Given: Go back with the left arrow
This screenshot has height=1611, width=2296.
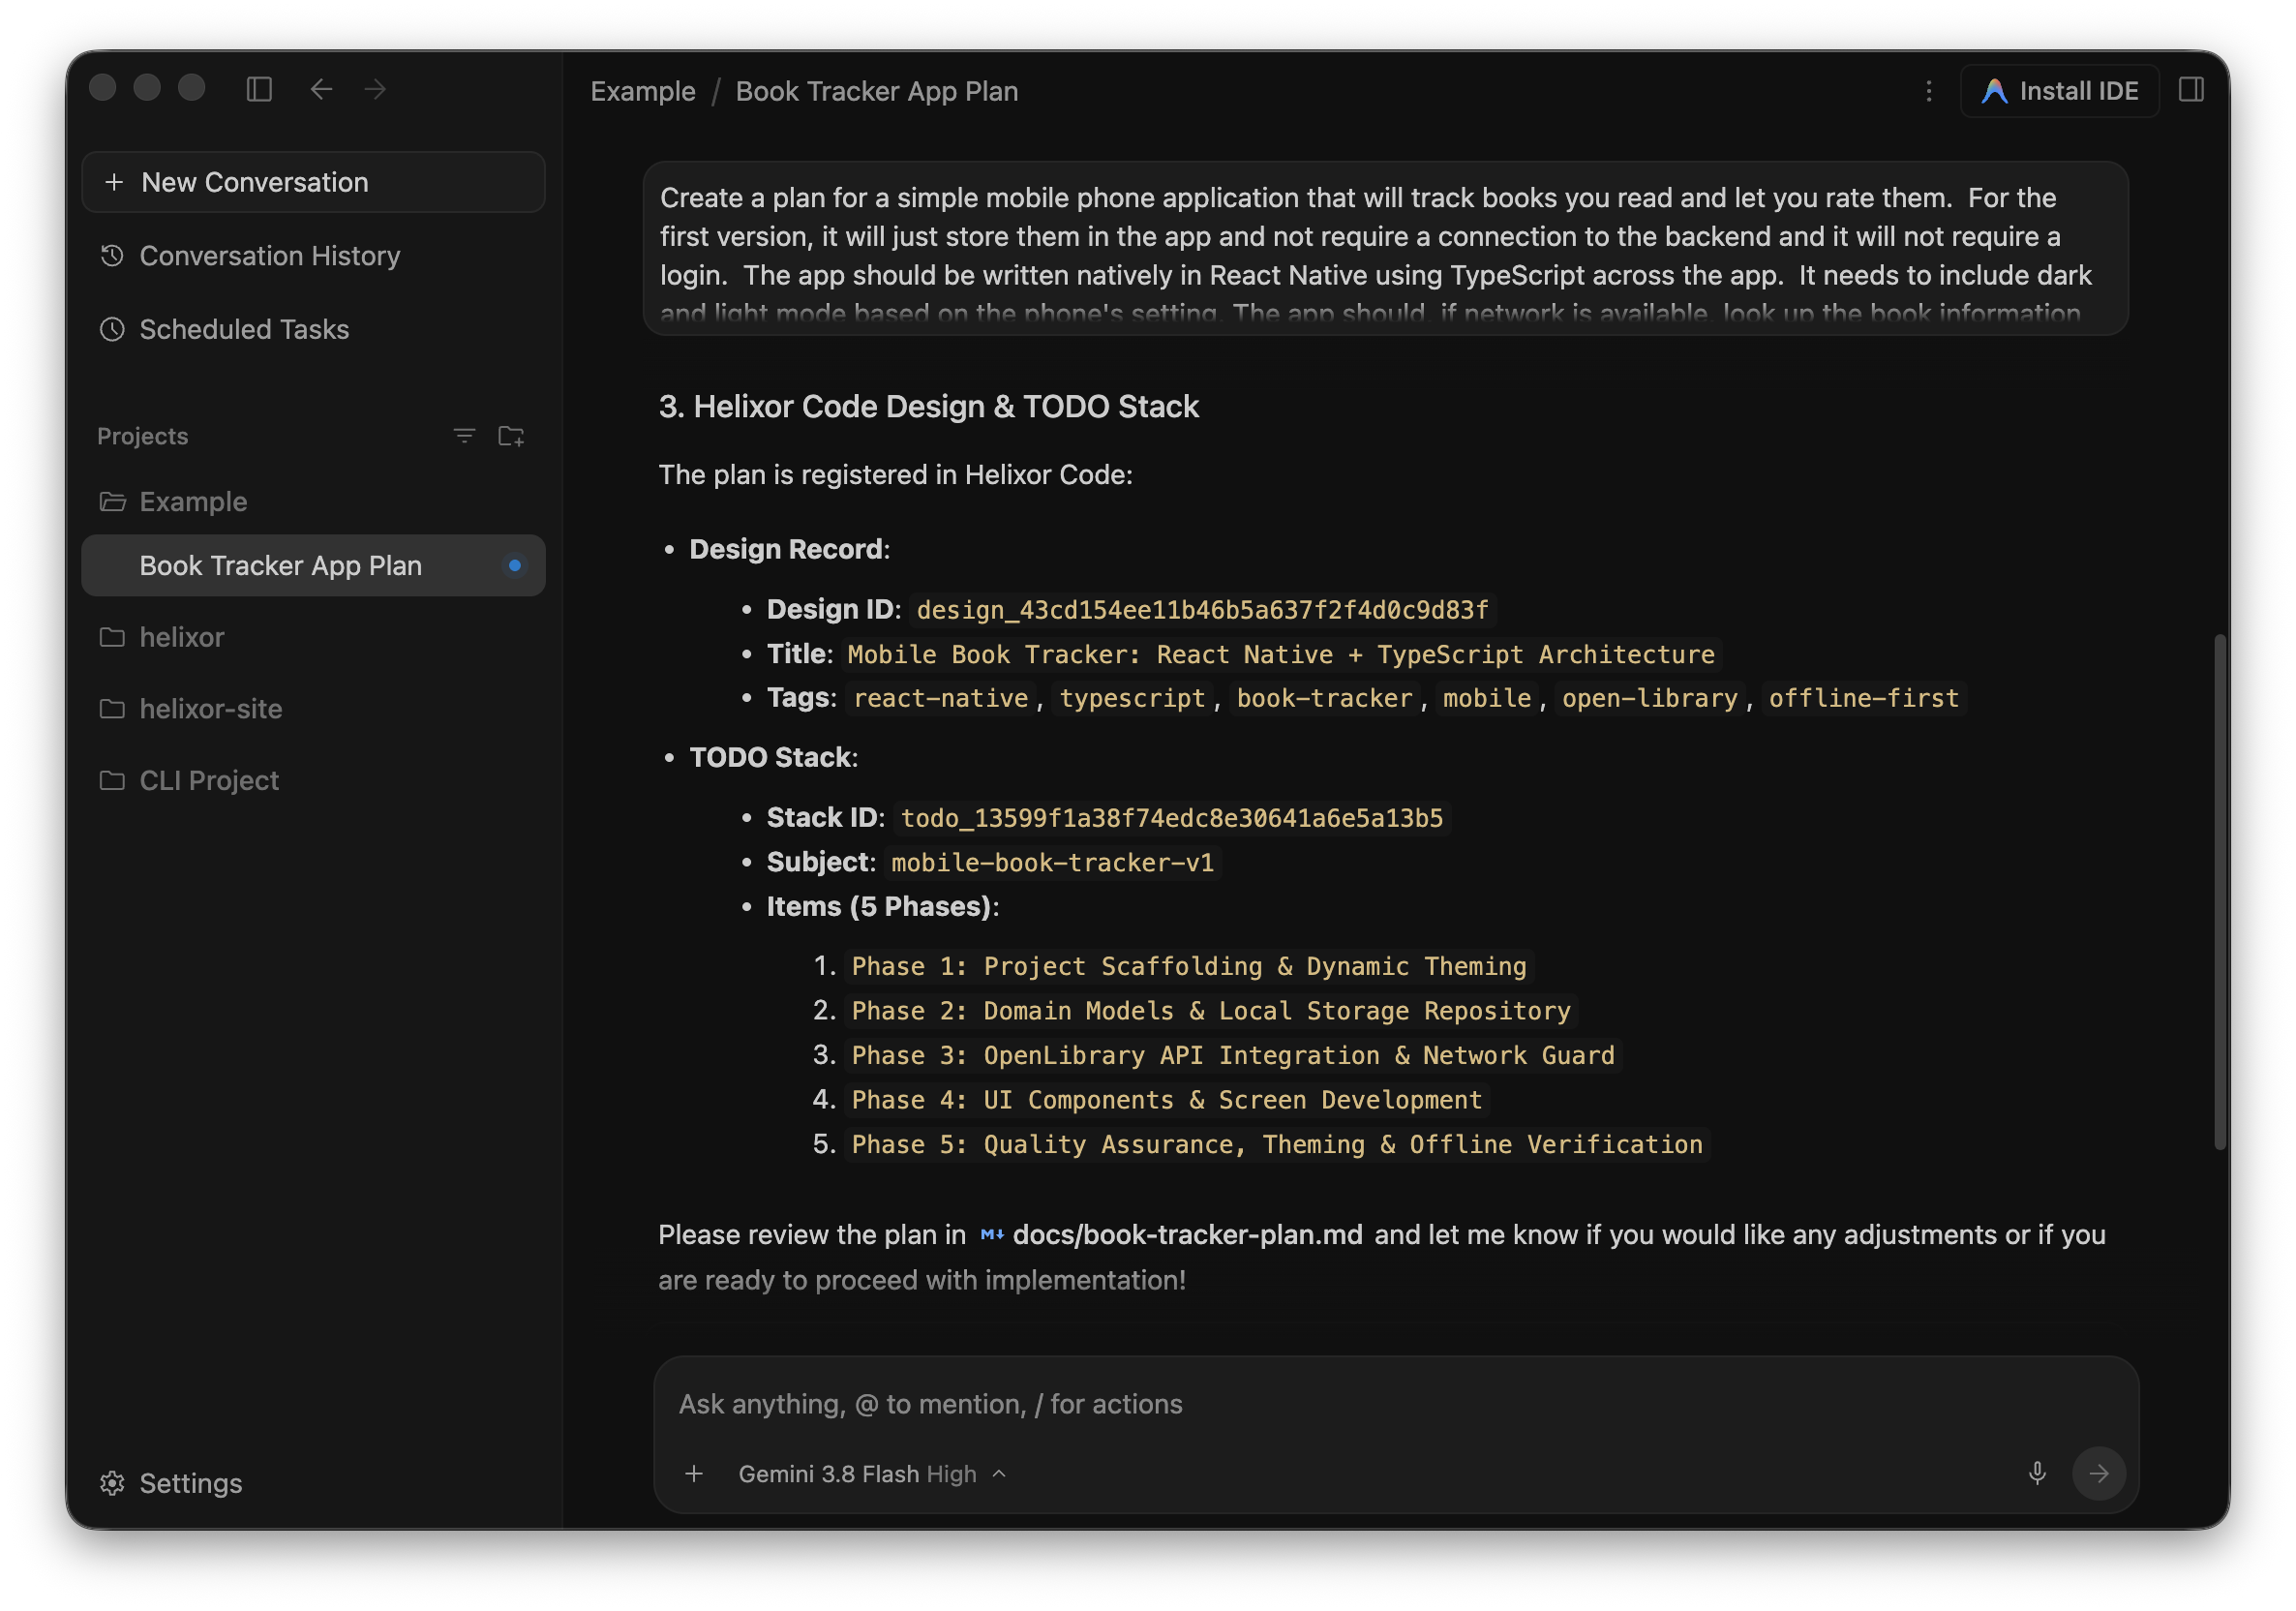Looking at the screenshot, I should pyautogui.click(x=321, y=90).
